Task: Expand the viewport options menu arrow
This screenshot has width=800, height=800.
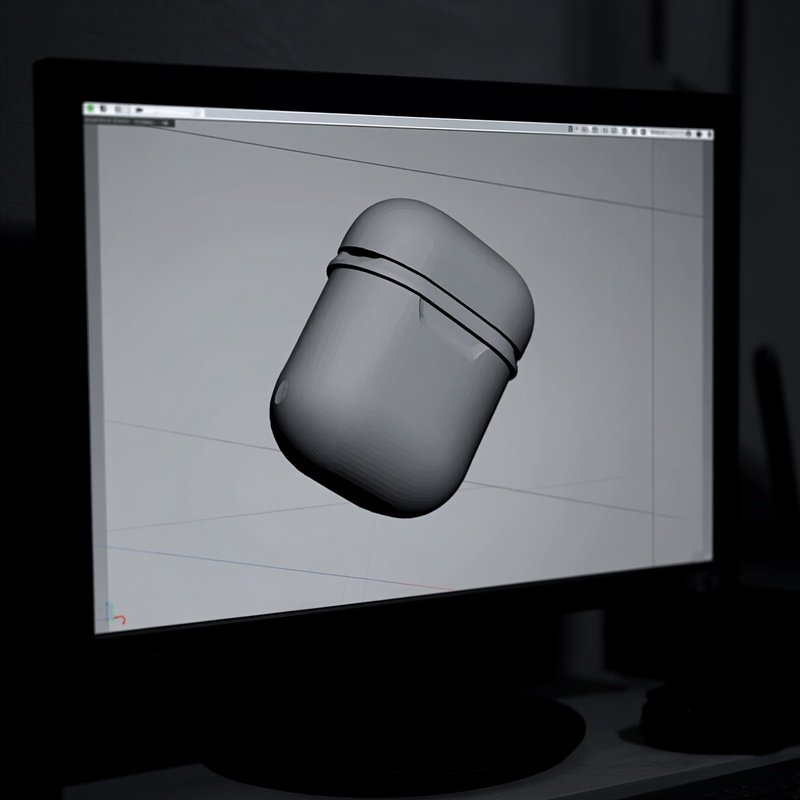Action: (164, 122)
